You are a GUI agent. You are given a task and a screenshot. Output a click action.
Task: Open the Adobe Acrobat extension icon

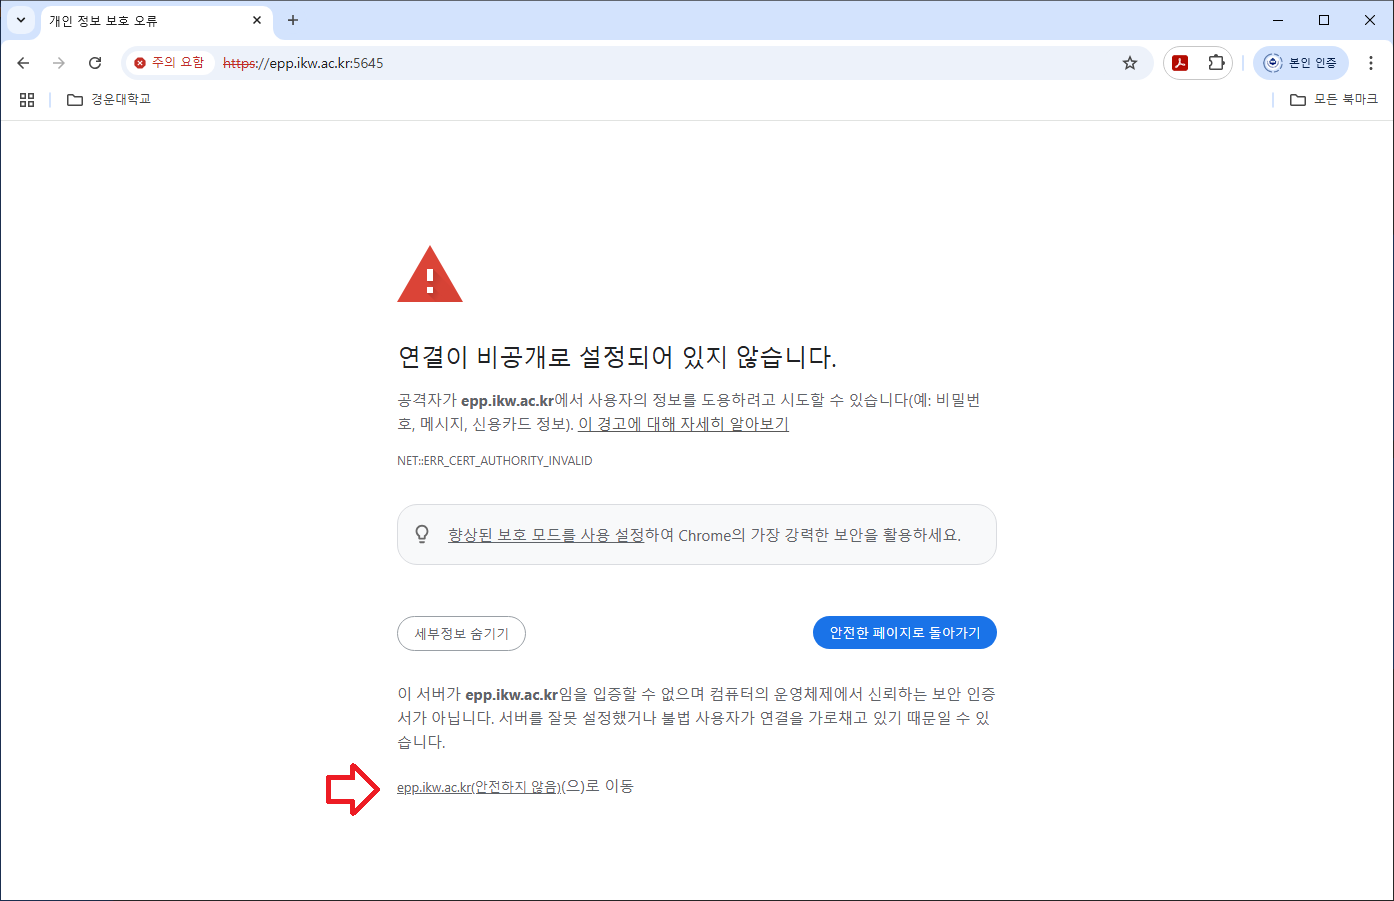pos(1180,63)
